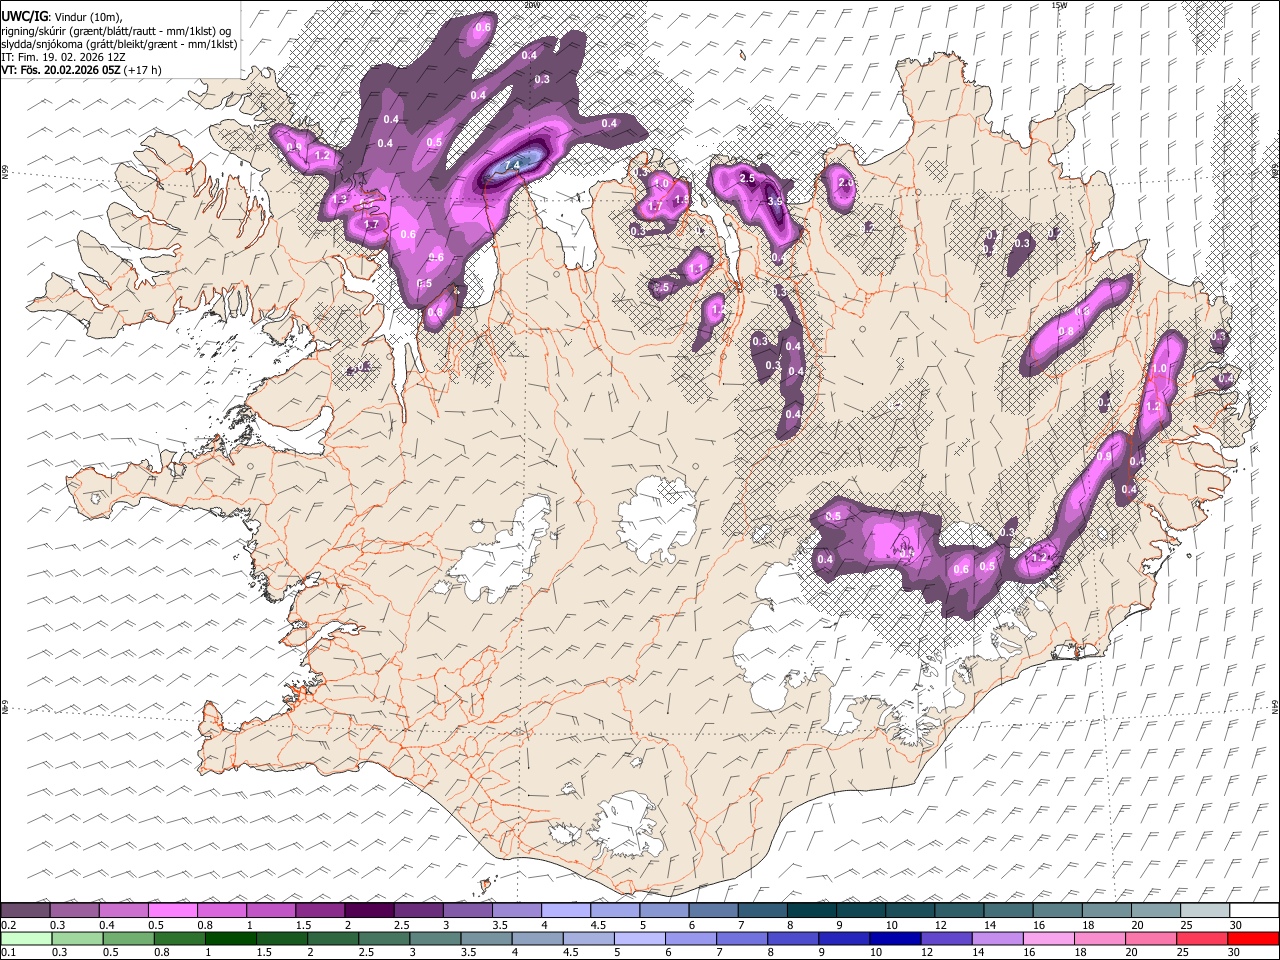Image resolution: width=1280 pixels, height=960 pixels.
Task: Click the "UWC/IG" title text
Action: coord(24,16)
